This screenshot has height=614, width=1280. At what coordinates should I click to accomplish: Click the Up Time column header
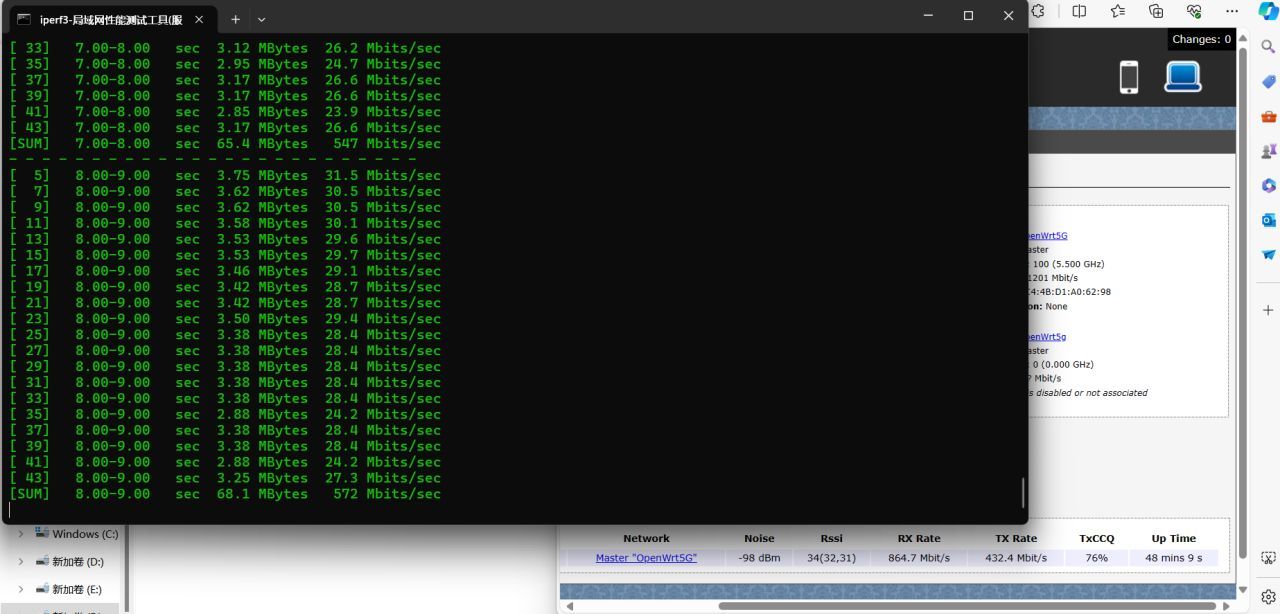click(x=1174, y=538)
